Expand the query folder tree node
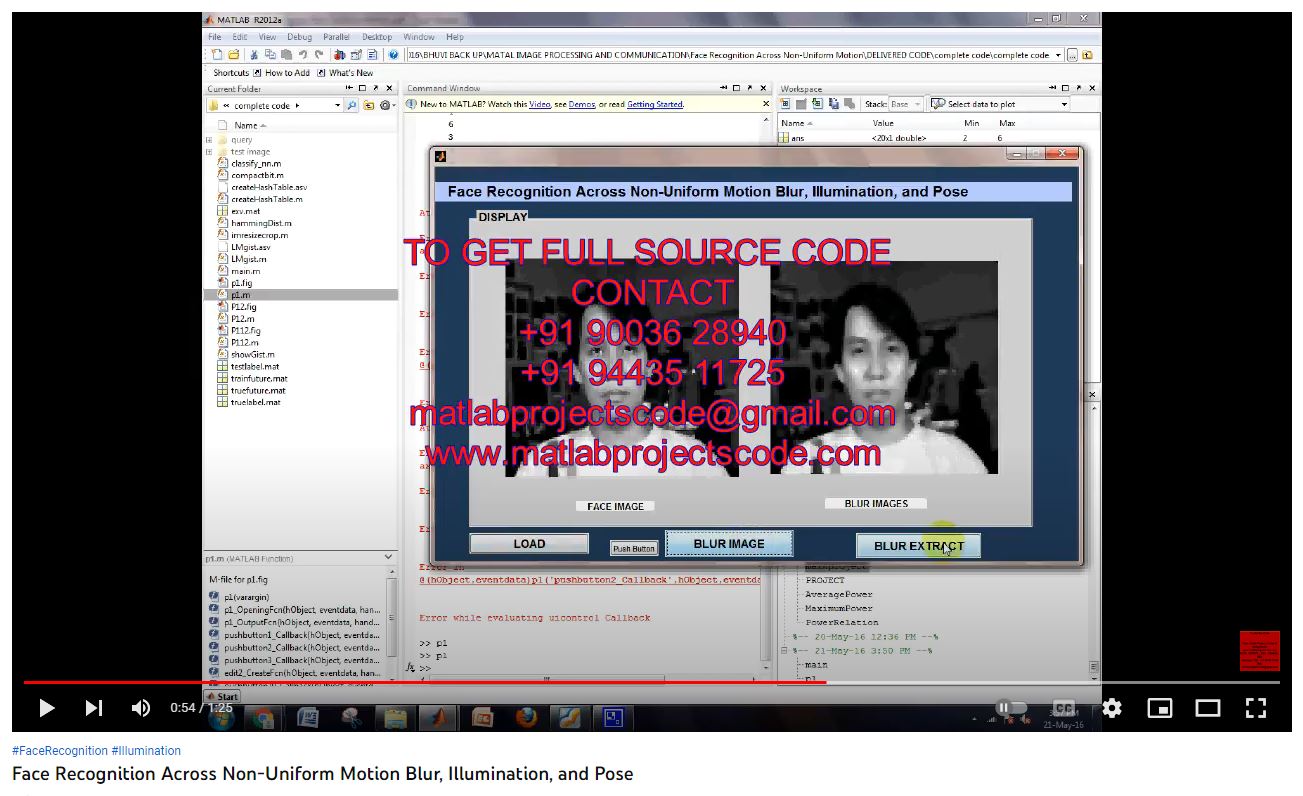This screenshot has height=796, width=1303. [209, 140]
